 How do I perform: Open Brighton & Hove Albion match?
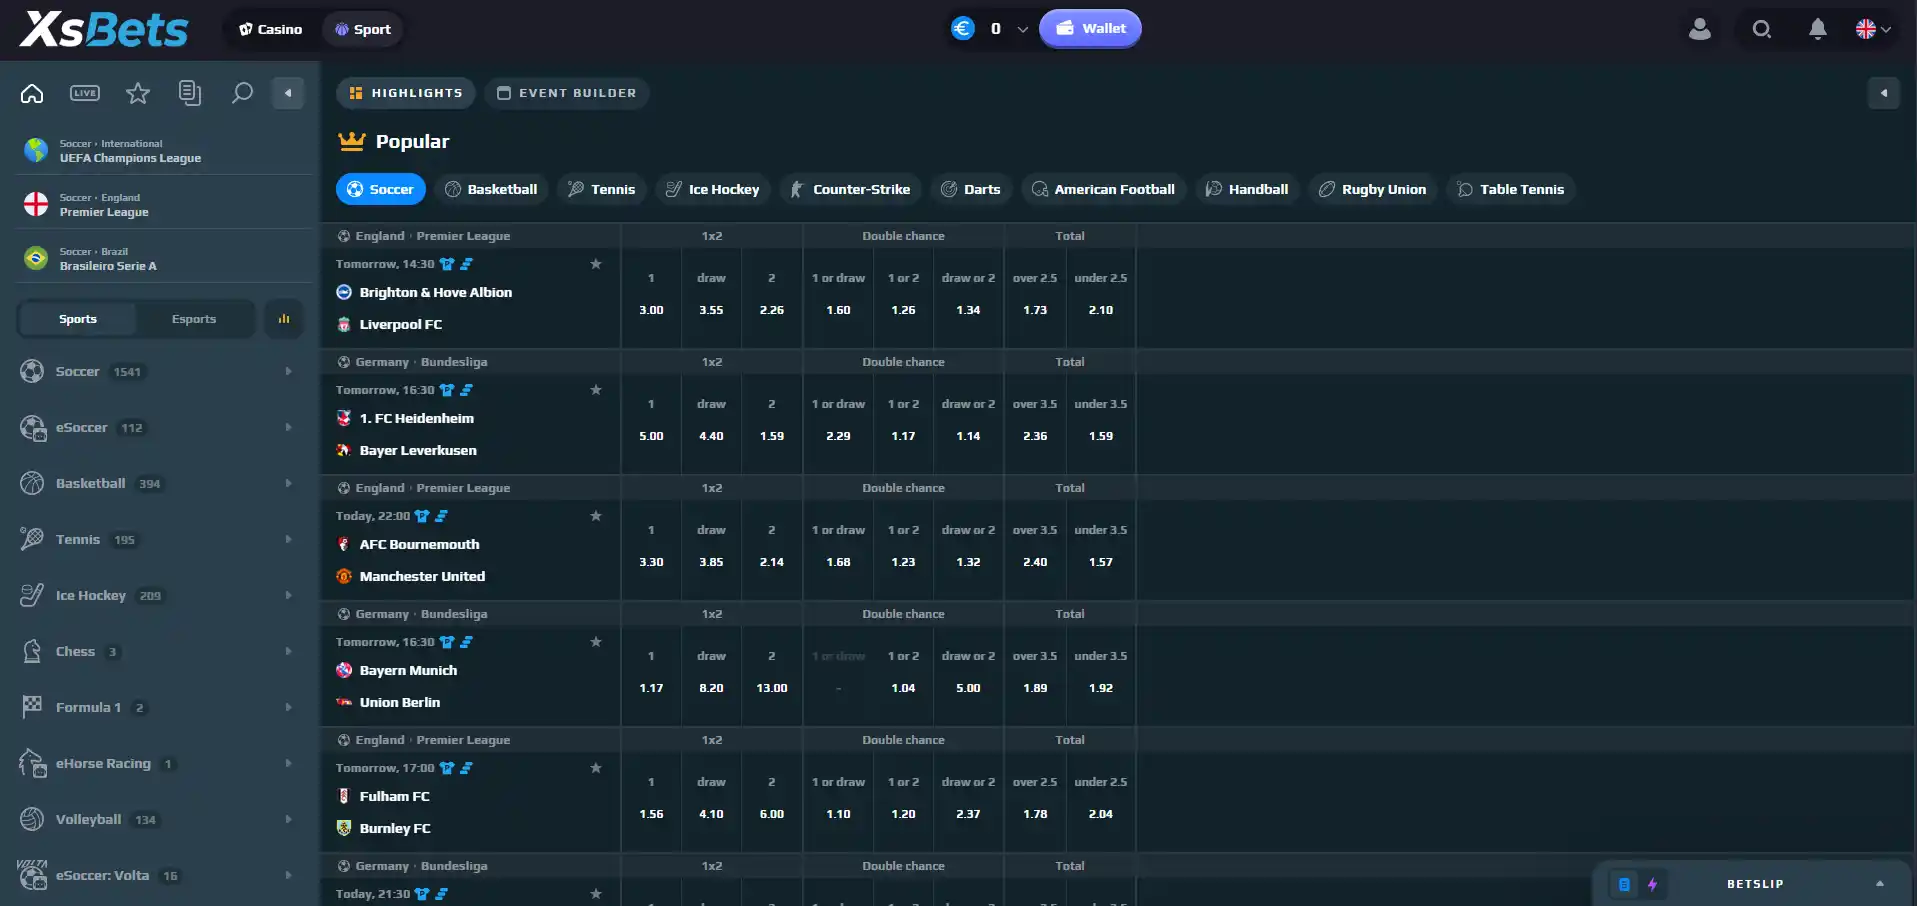click(436, 292)
